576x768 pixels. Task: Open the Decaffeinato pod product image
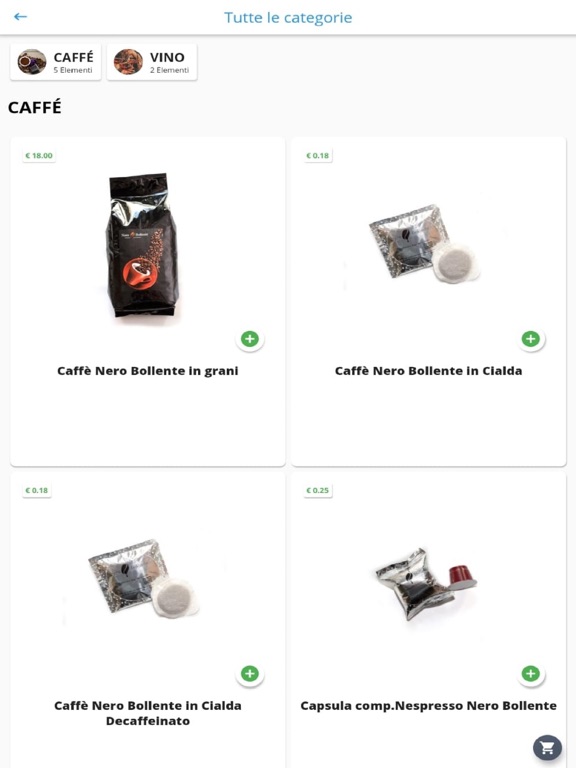pyautogui.click(x=144, y=578)
